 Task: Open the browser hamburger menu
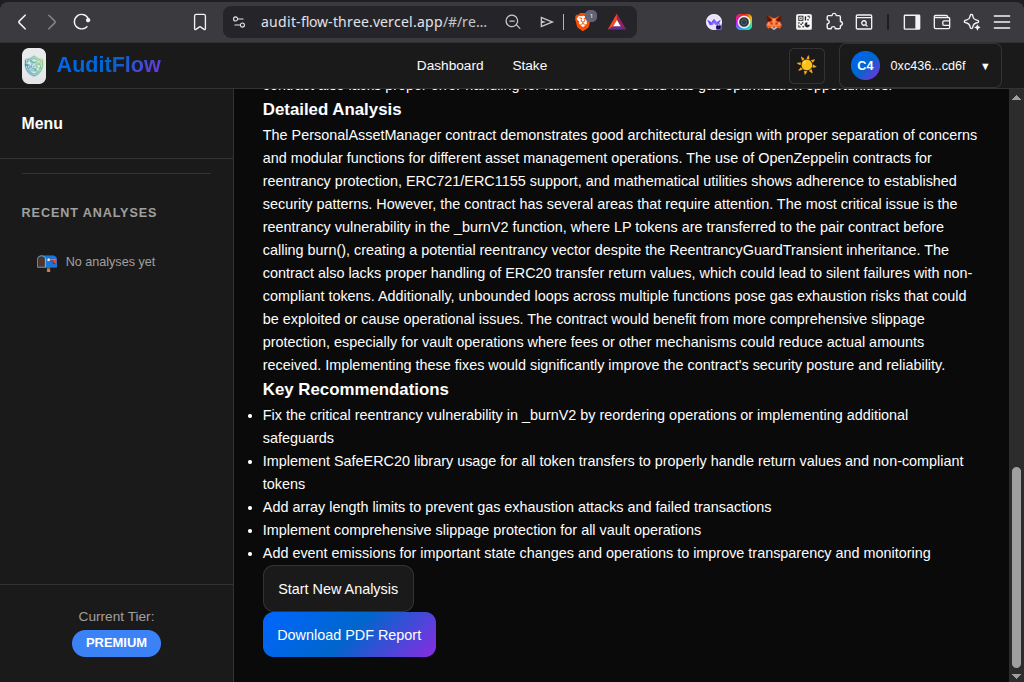tap(1001, 22)
